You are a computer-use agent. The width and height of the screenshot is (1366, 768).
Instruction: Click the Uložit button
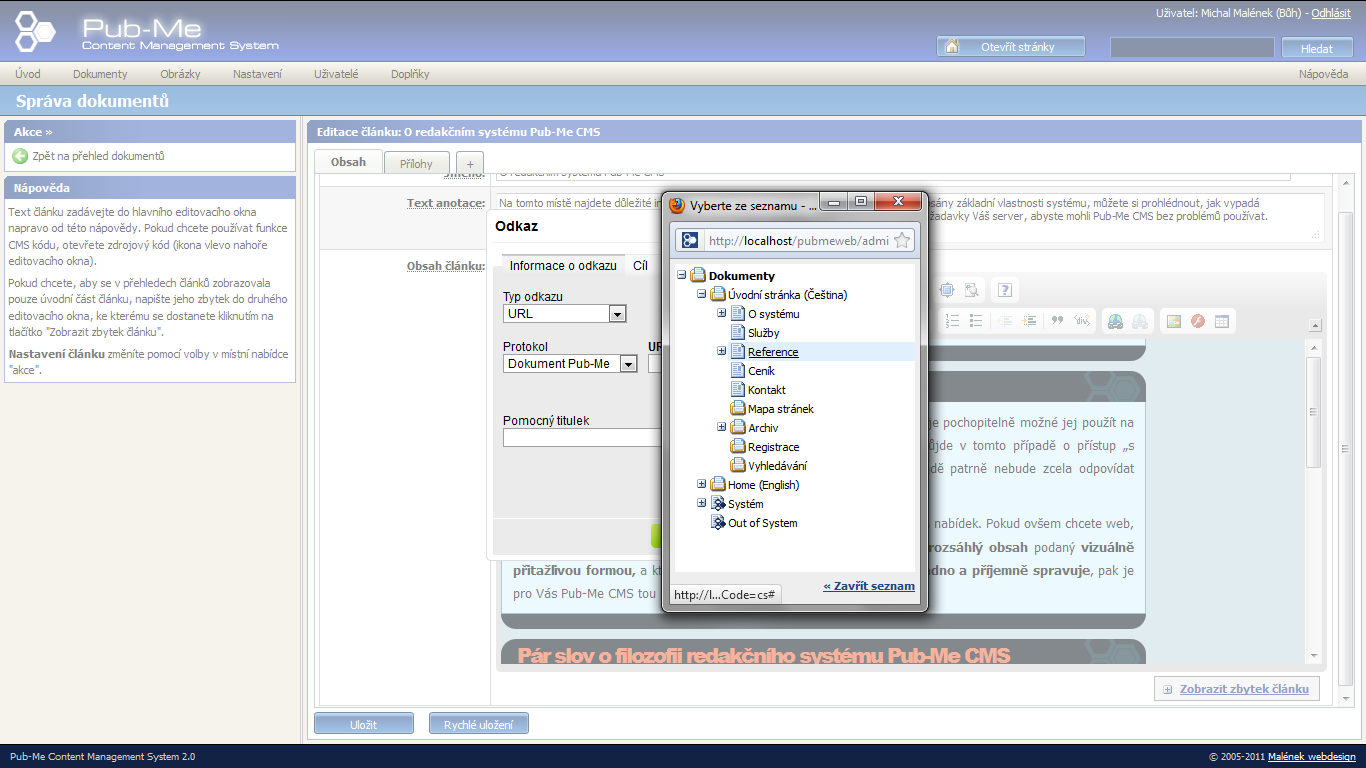(364, 724)
